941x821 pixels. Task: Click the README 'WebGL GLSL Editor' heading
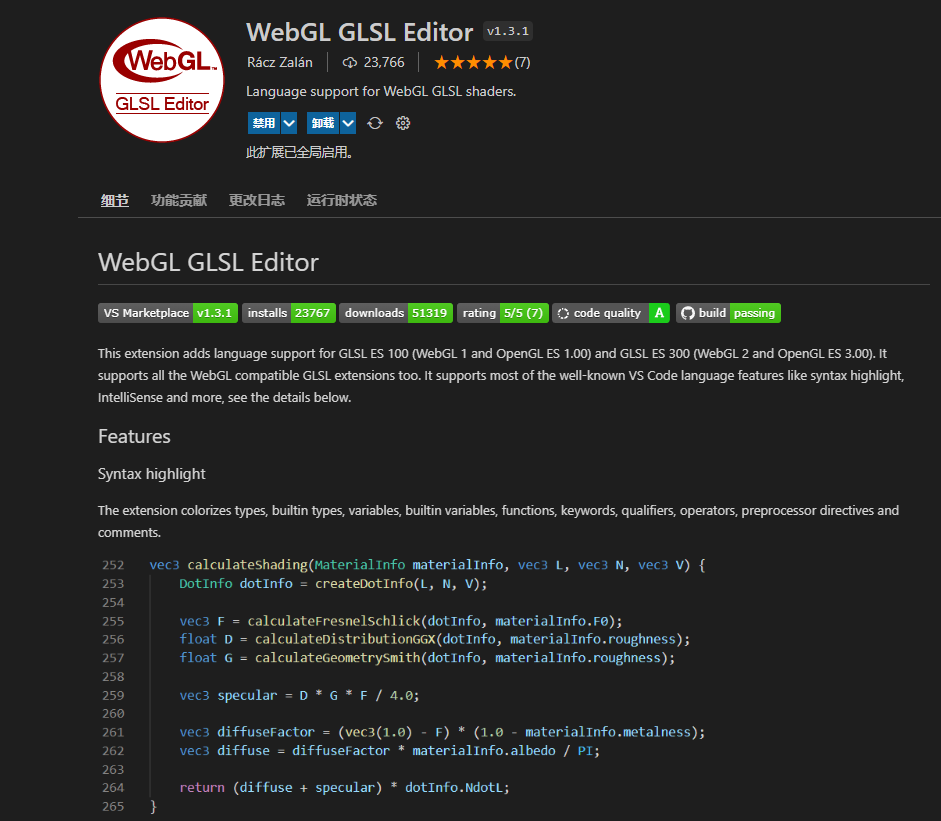[208, 262]
